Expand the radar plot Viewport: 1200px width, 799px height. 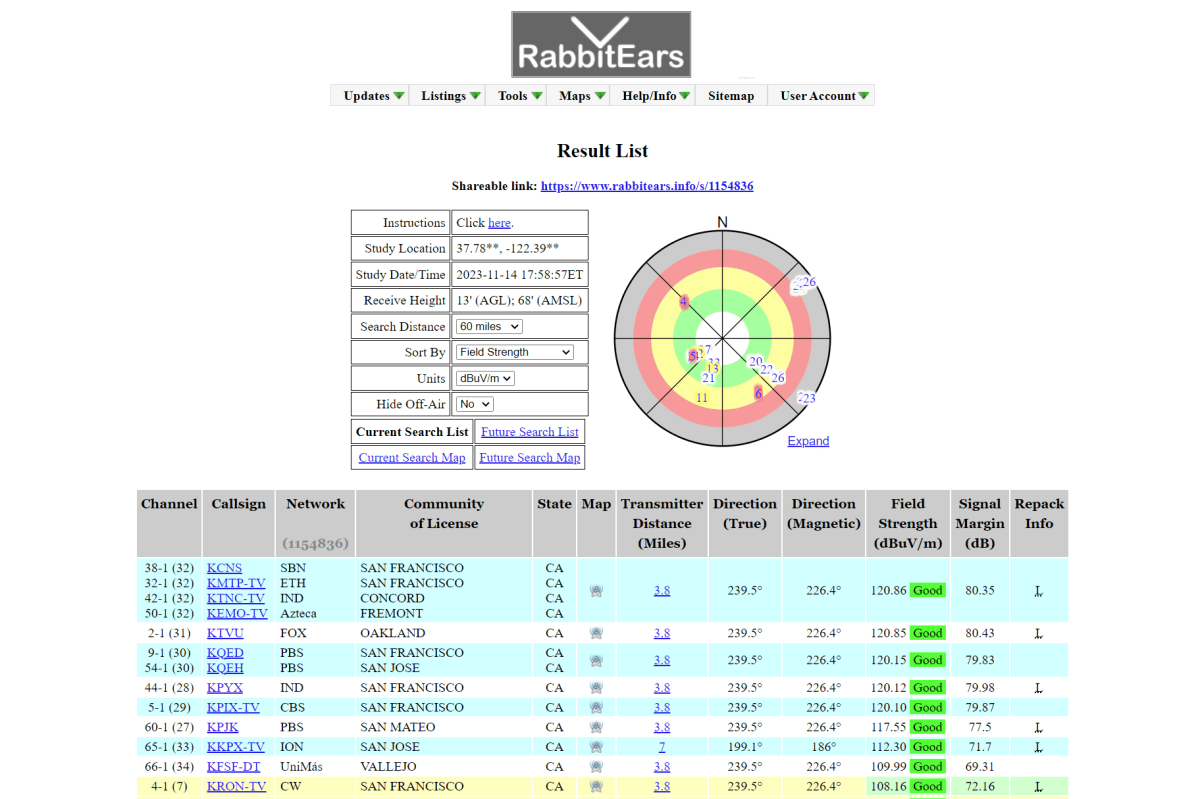coord(808,441)
